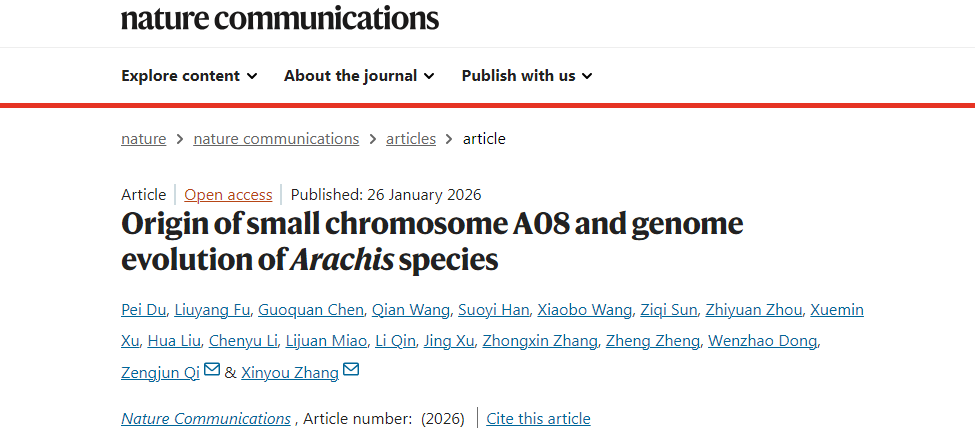Navigate to articles breadcrumb
This screenshot has width=975, height=438.
(x=411, y=139)
